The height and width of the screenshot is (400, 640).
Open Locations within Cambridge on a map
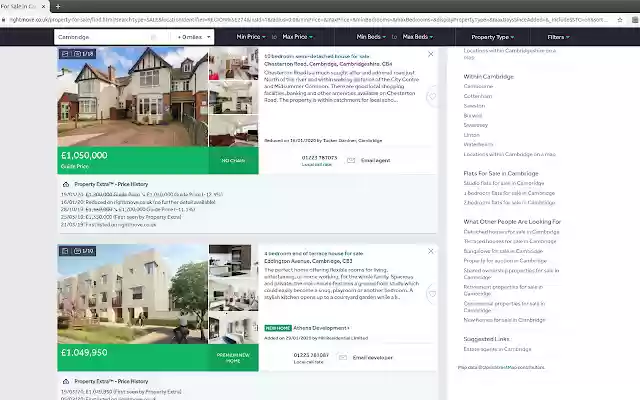pyautogui.click(x=510, y=154)
